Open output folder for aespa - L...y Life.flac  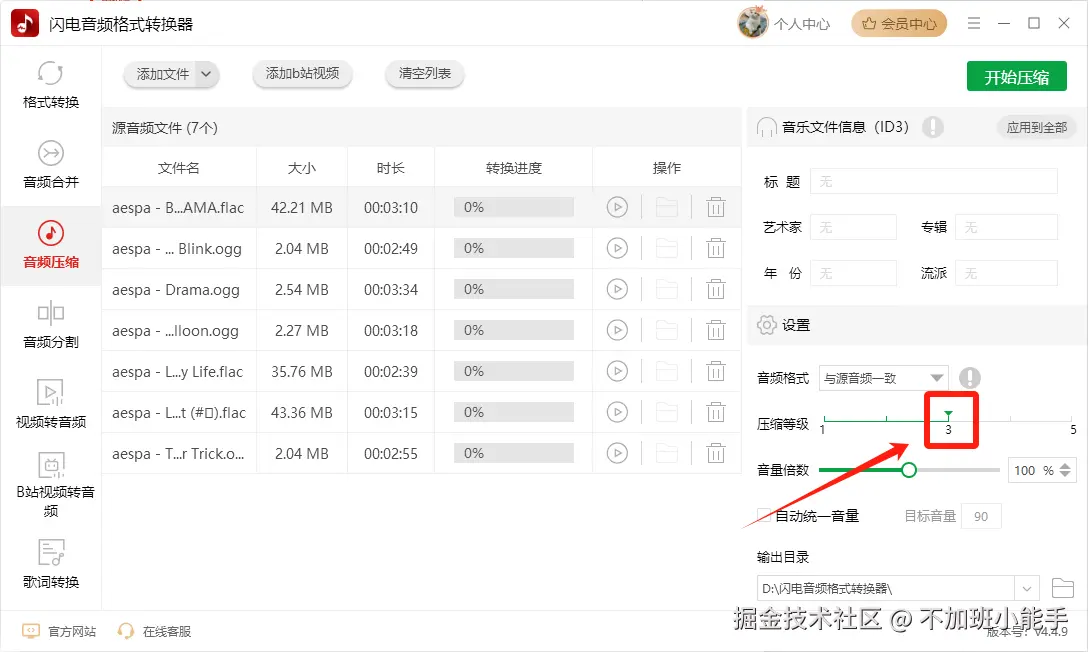(x=666, y=371)
